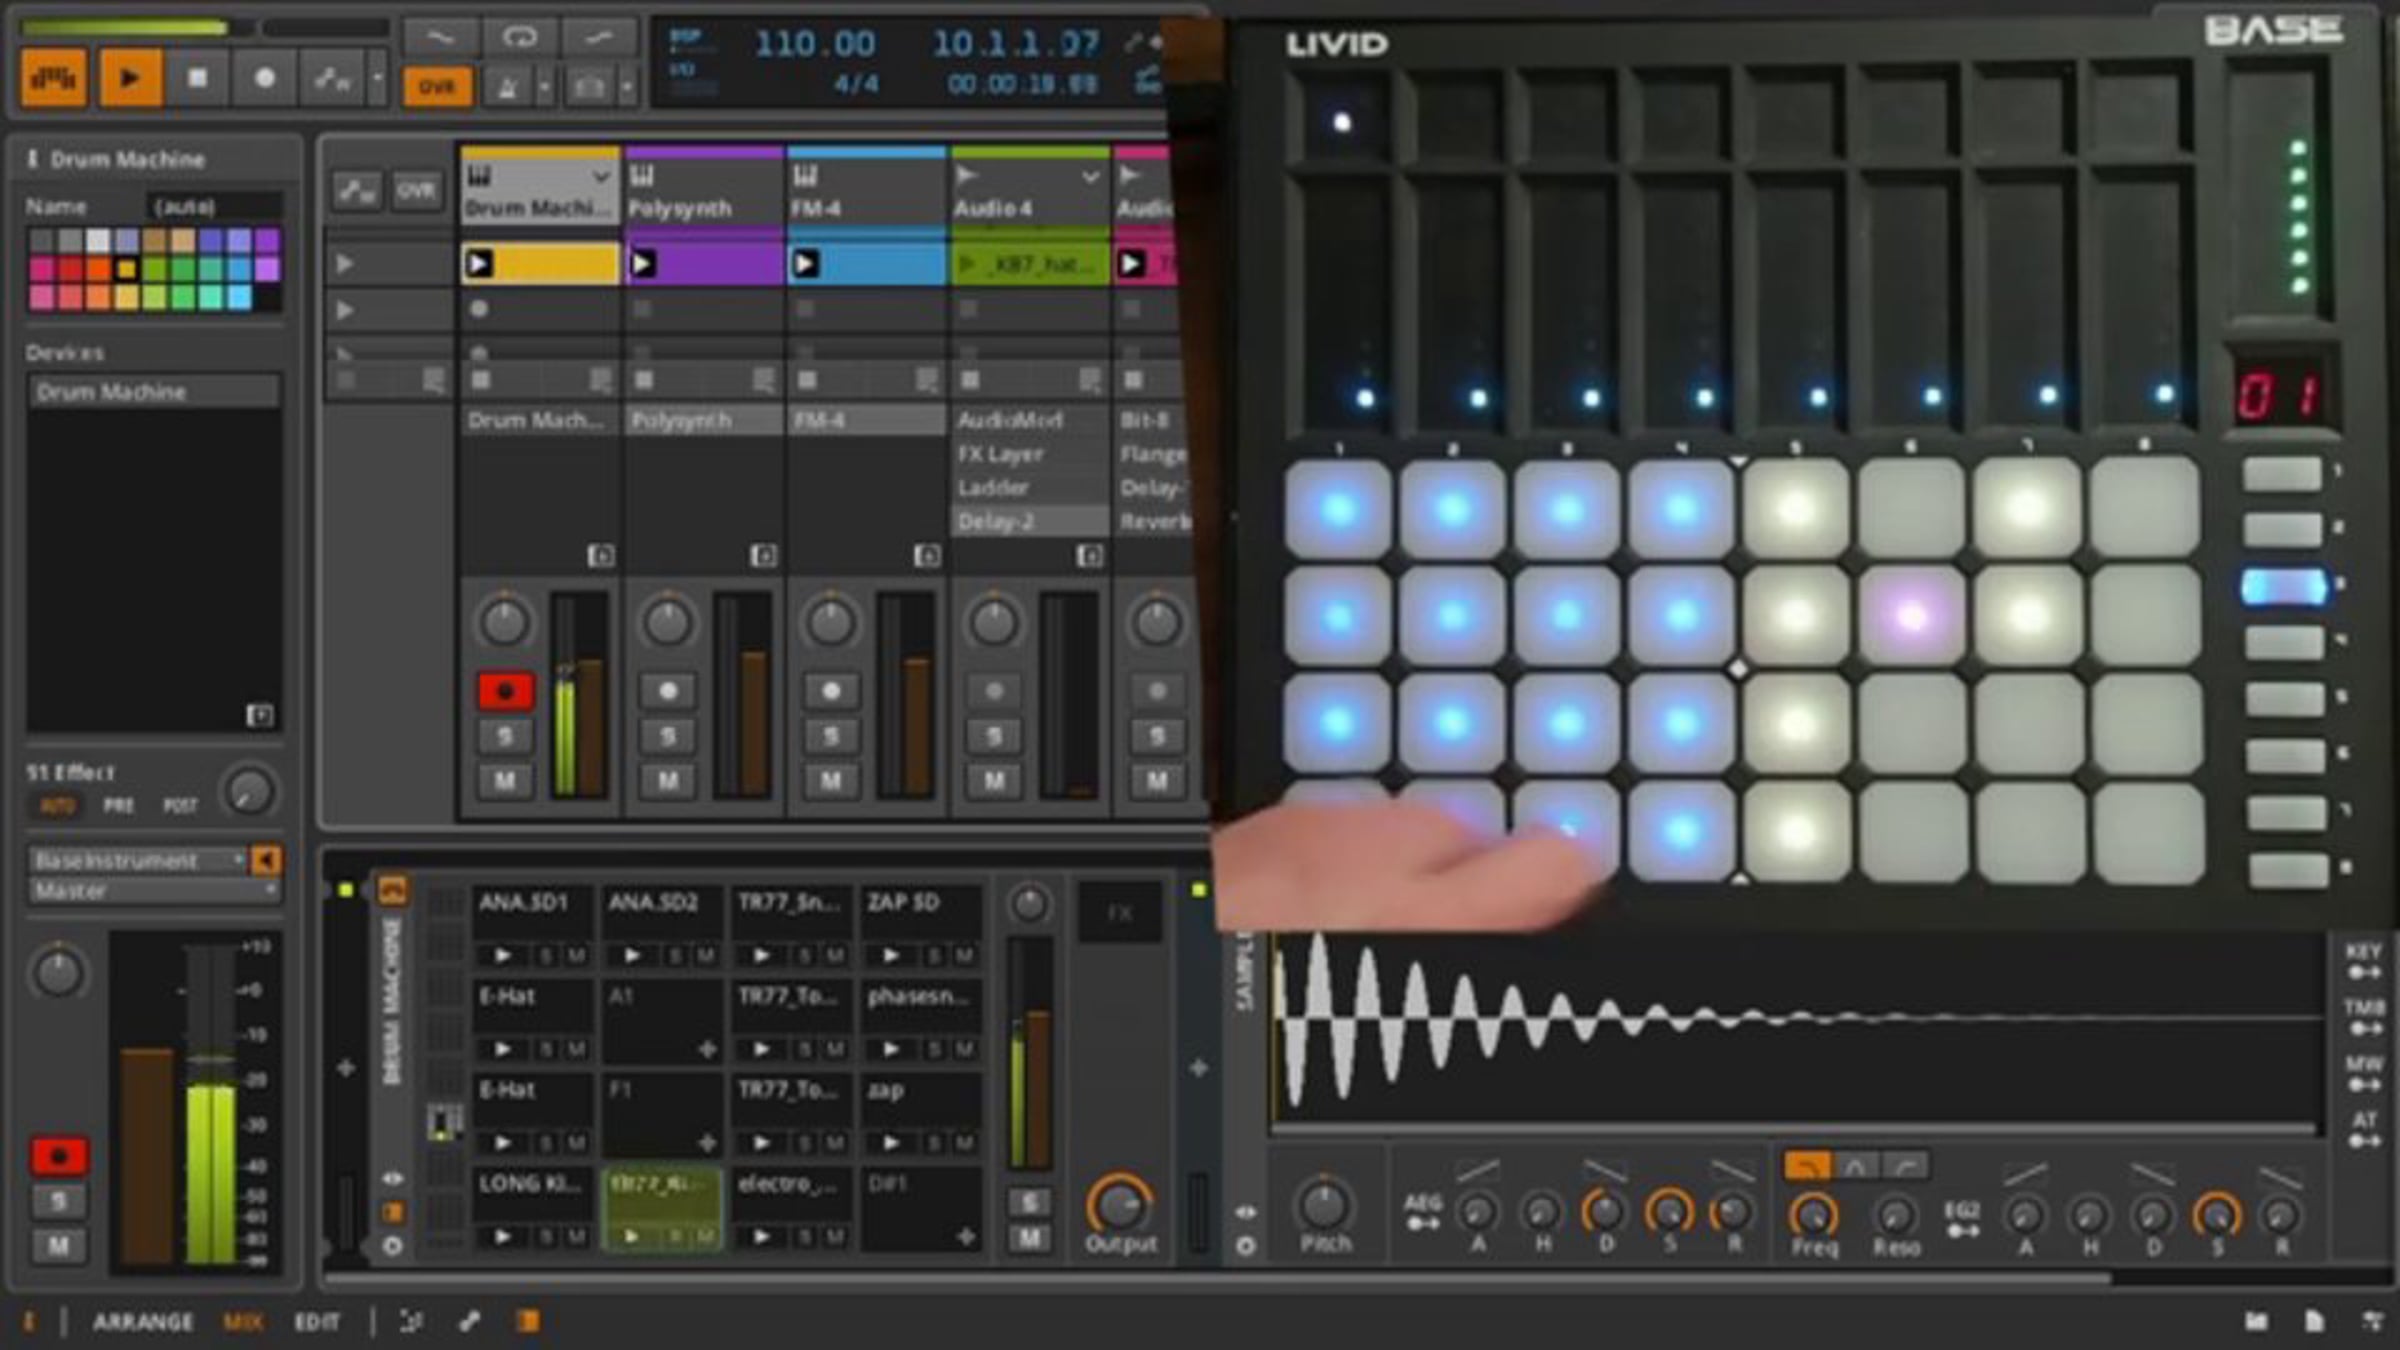Switch to the EDIT view

pos(317,1322)
